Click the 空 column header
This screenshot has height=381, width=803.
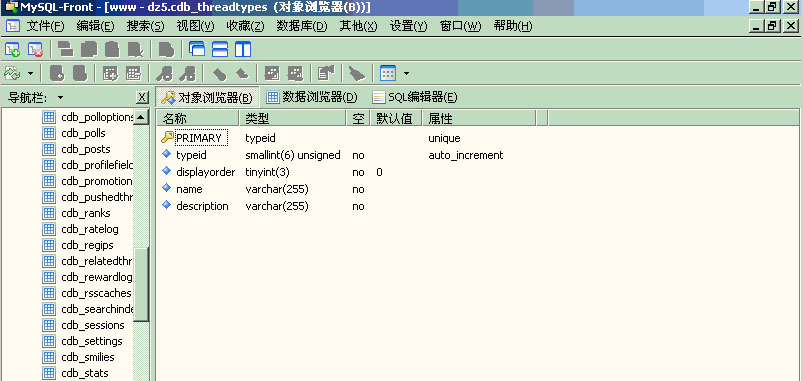click(358, 119)
